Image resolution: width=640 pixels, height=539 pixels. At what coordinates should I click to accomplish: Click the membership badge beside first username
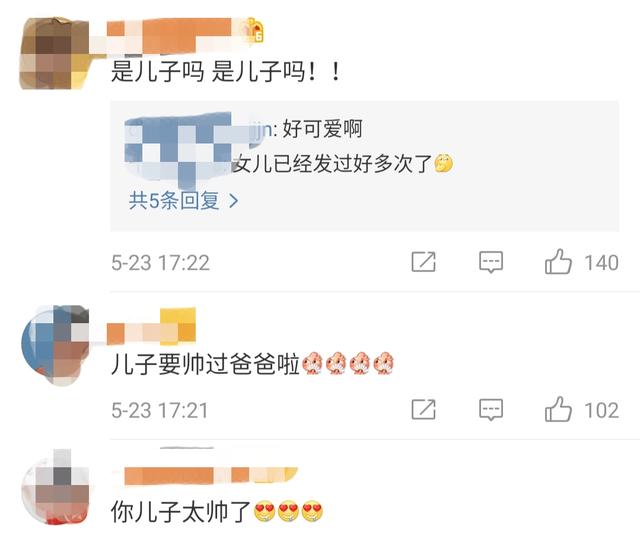[x=255, y=30]
